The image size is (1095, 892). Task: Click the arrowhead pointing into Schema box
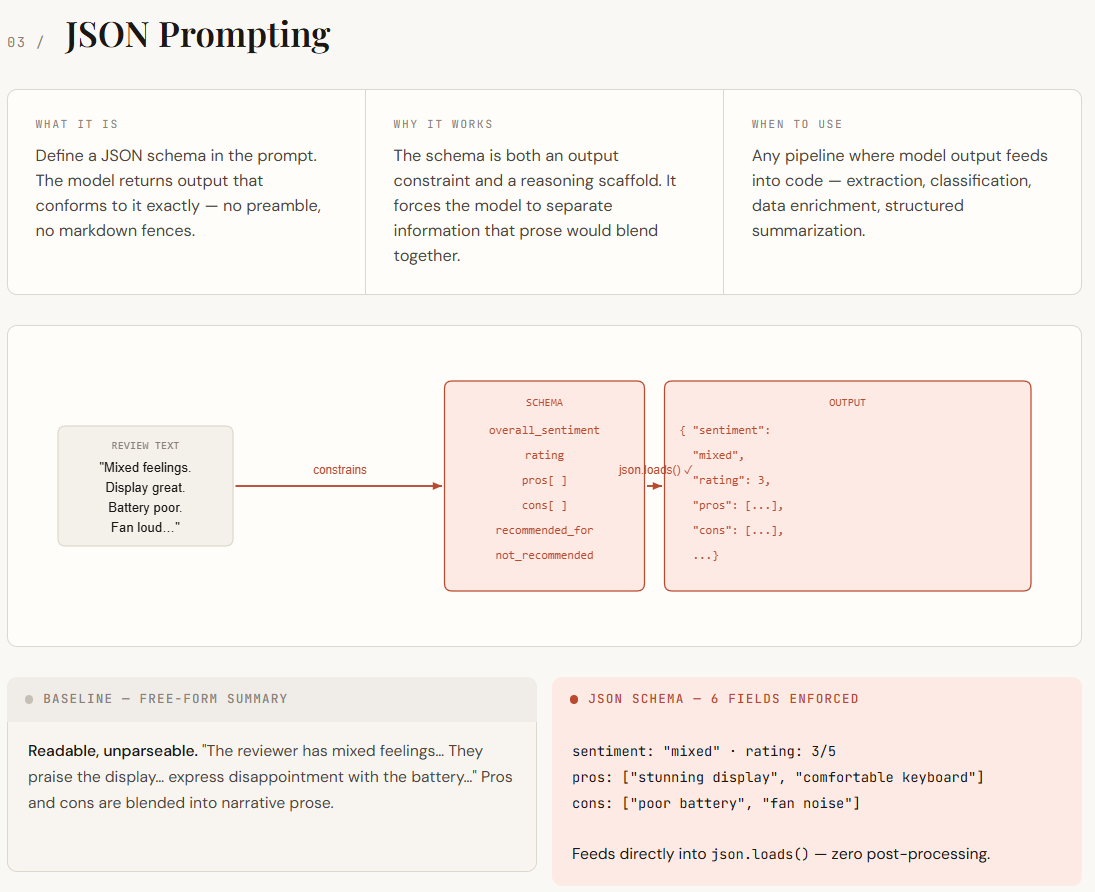437,485
